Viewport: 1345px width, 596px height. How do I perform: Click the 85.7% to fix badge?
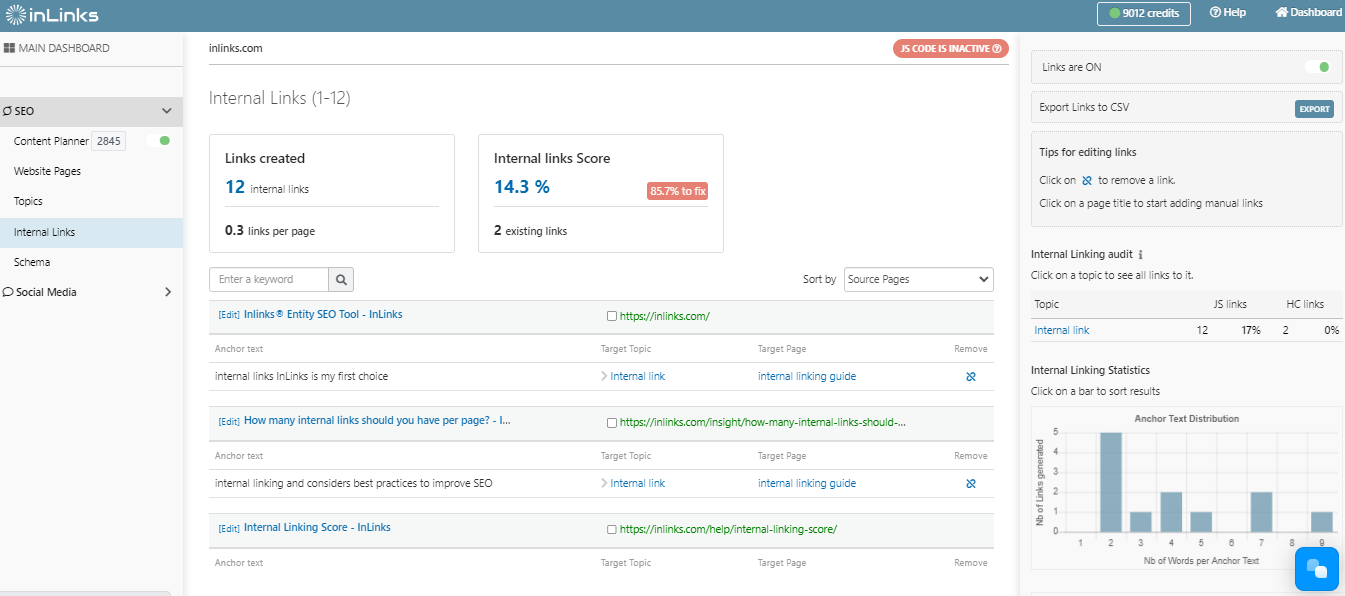(x=677, y=191)
